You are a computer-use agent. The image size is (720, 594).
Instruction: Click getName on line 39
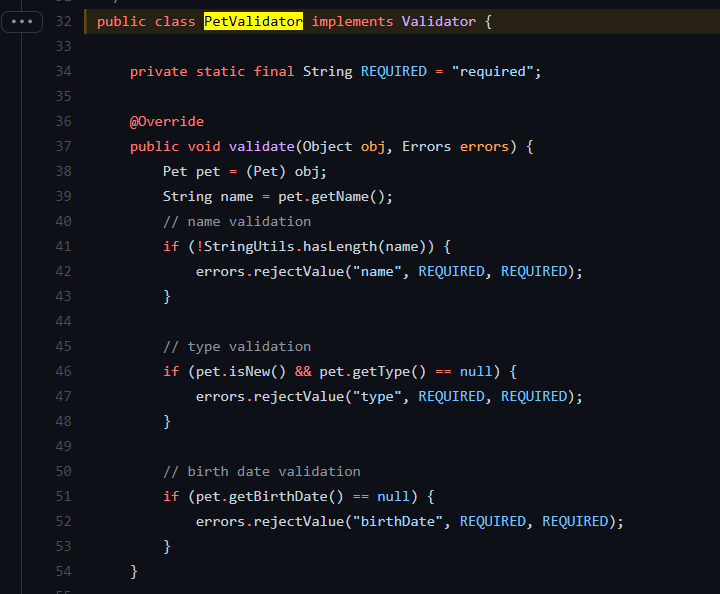pos(340,196)
